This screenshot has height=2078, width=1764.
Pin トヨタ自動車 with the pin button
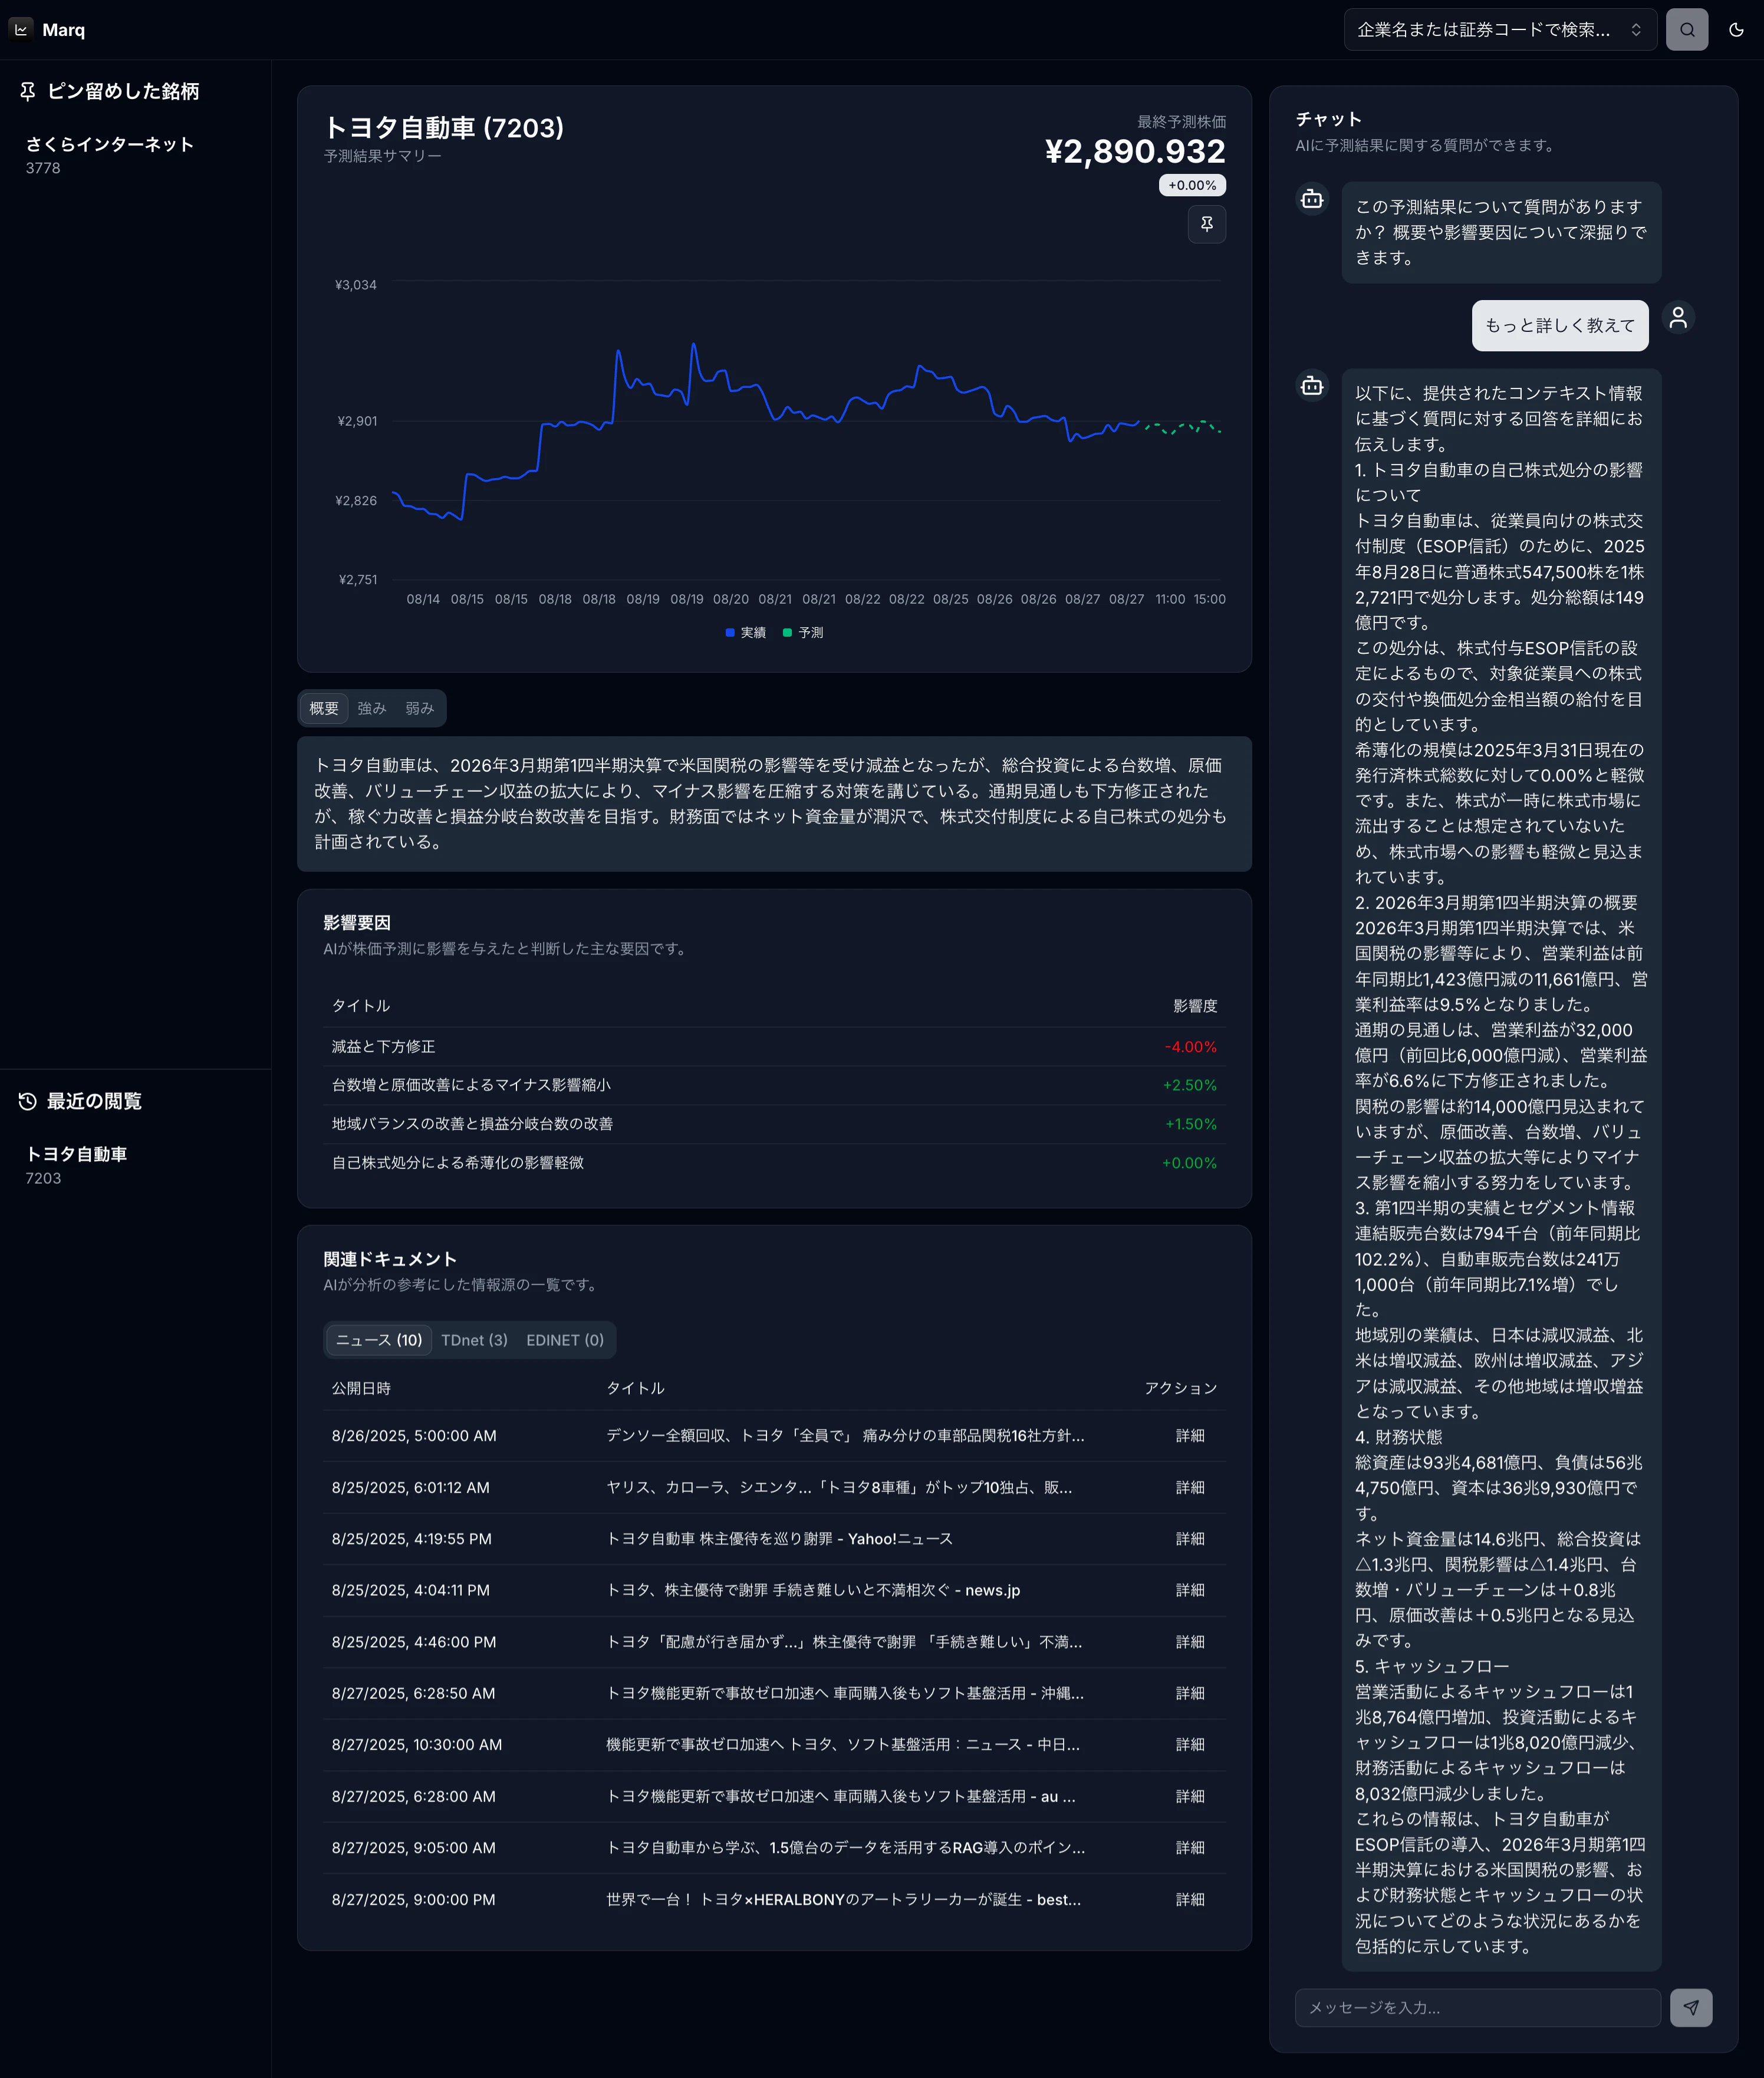[x=1206, y=224]
